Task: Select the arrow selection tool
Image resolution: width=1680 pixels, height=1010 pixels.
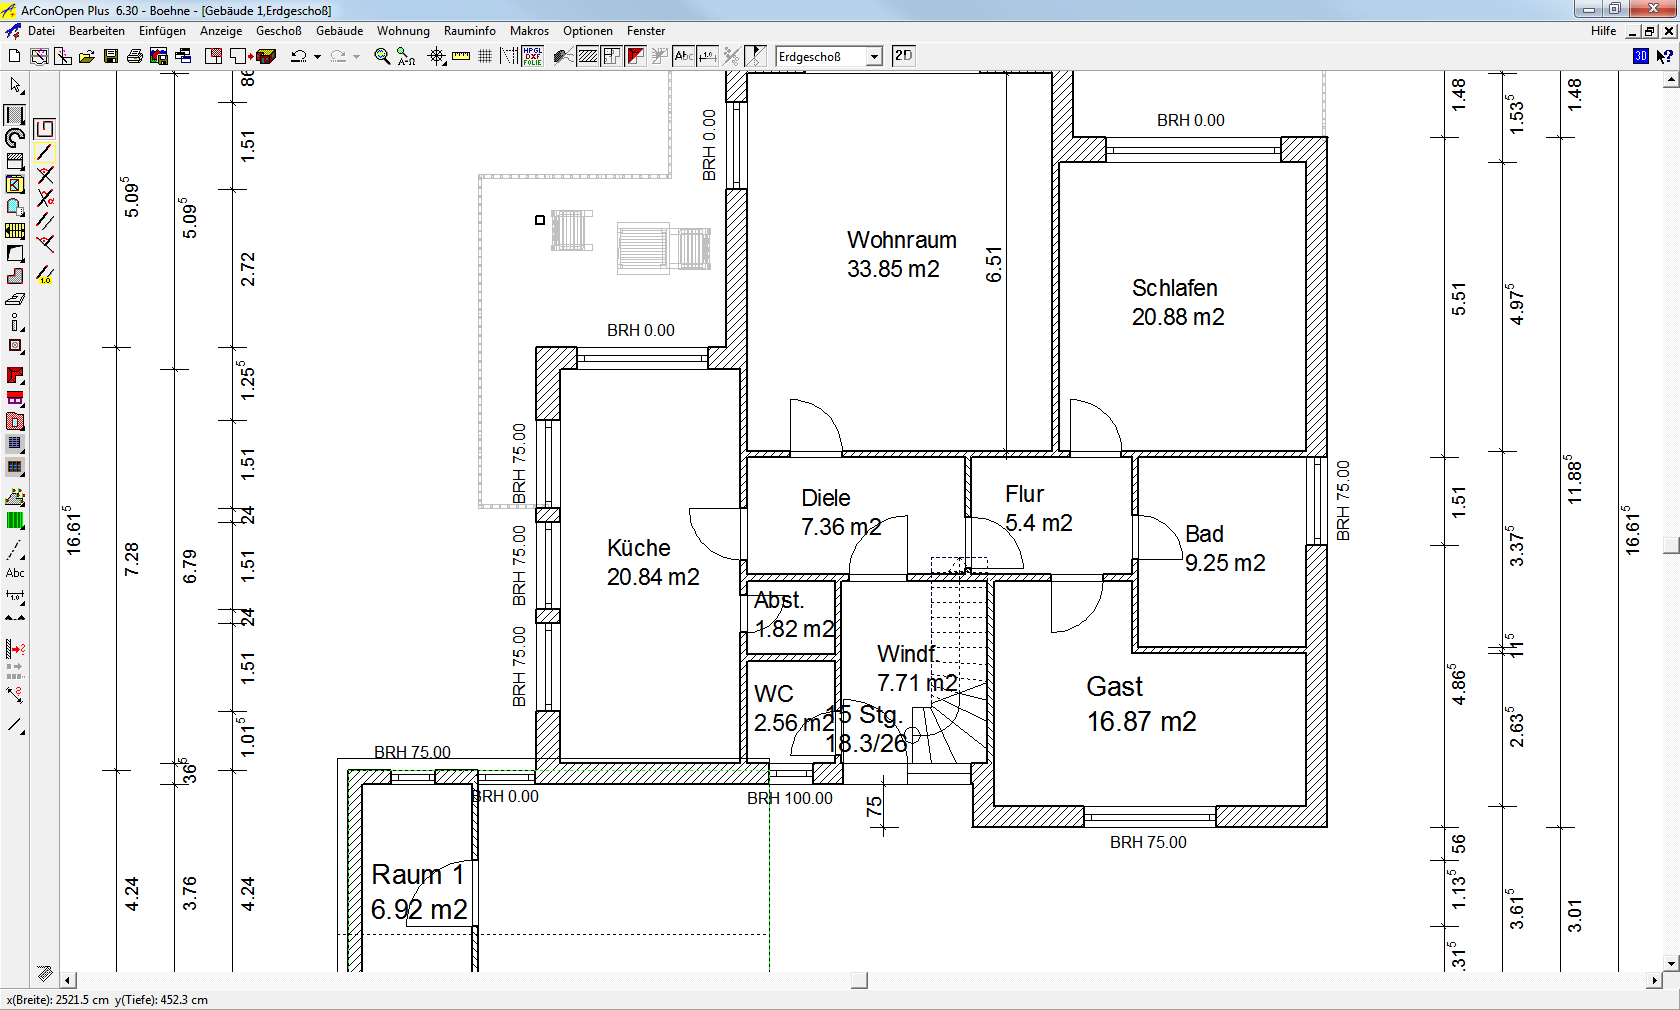Action: click(15, 87)
